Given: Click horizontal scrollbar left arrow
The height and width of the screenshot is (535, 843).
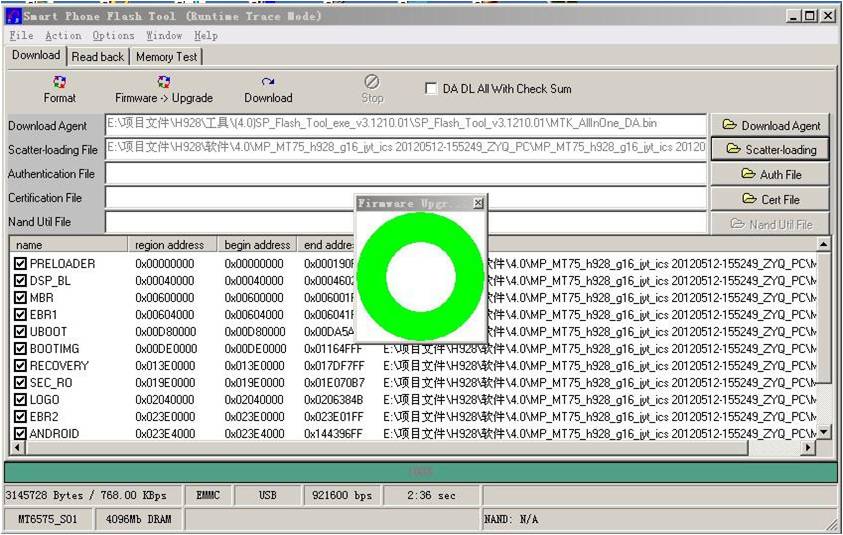Looking at the screenshot, I should click(18, 447).
